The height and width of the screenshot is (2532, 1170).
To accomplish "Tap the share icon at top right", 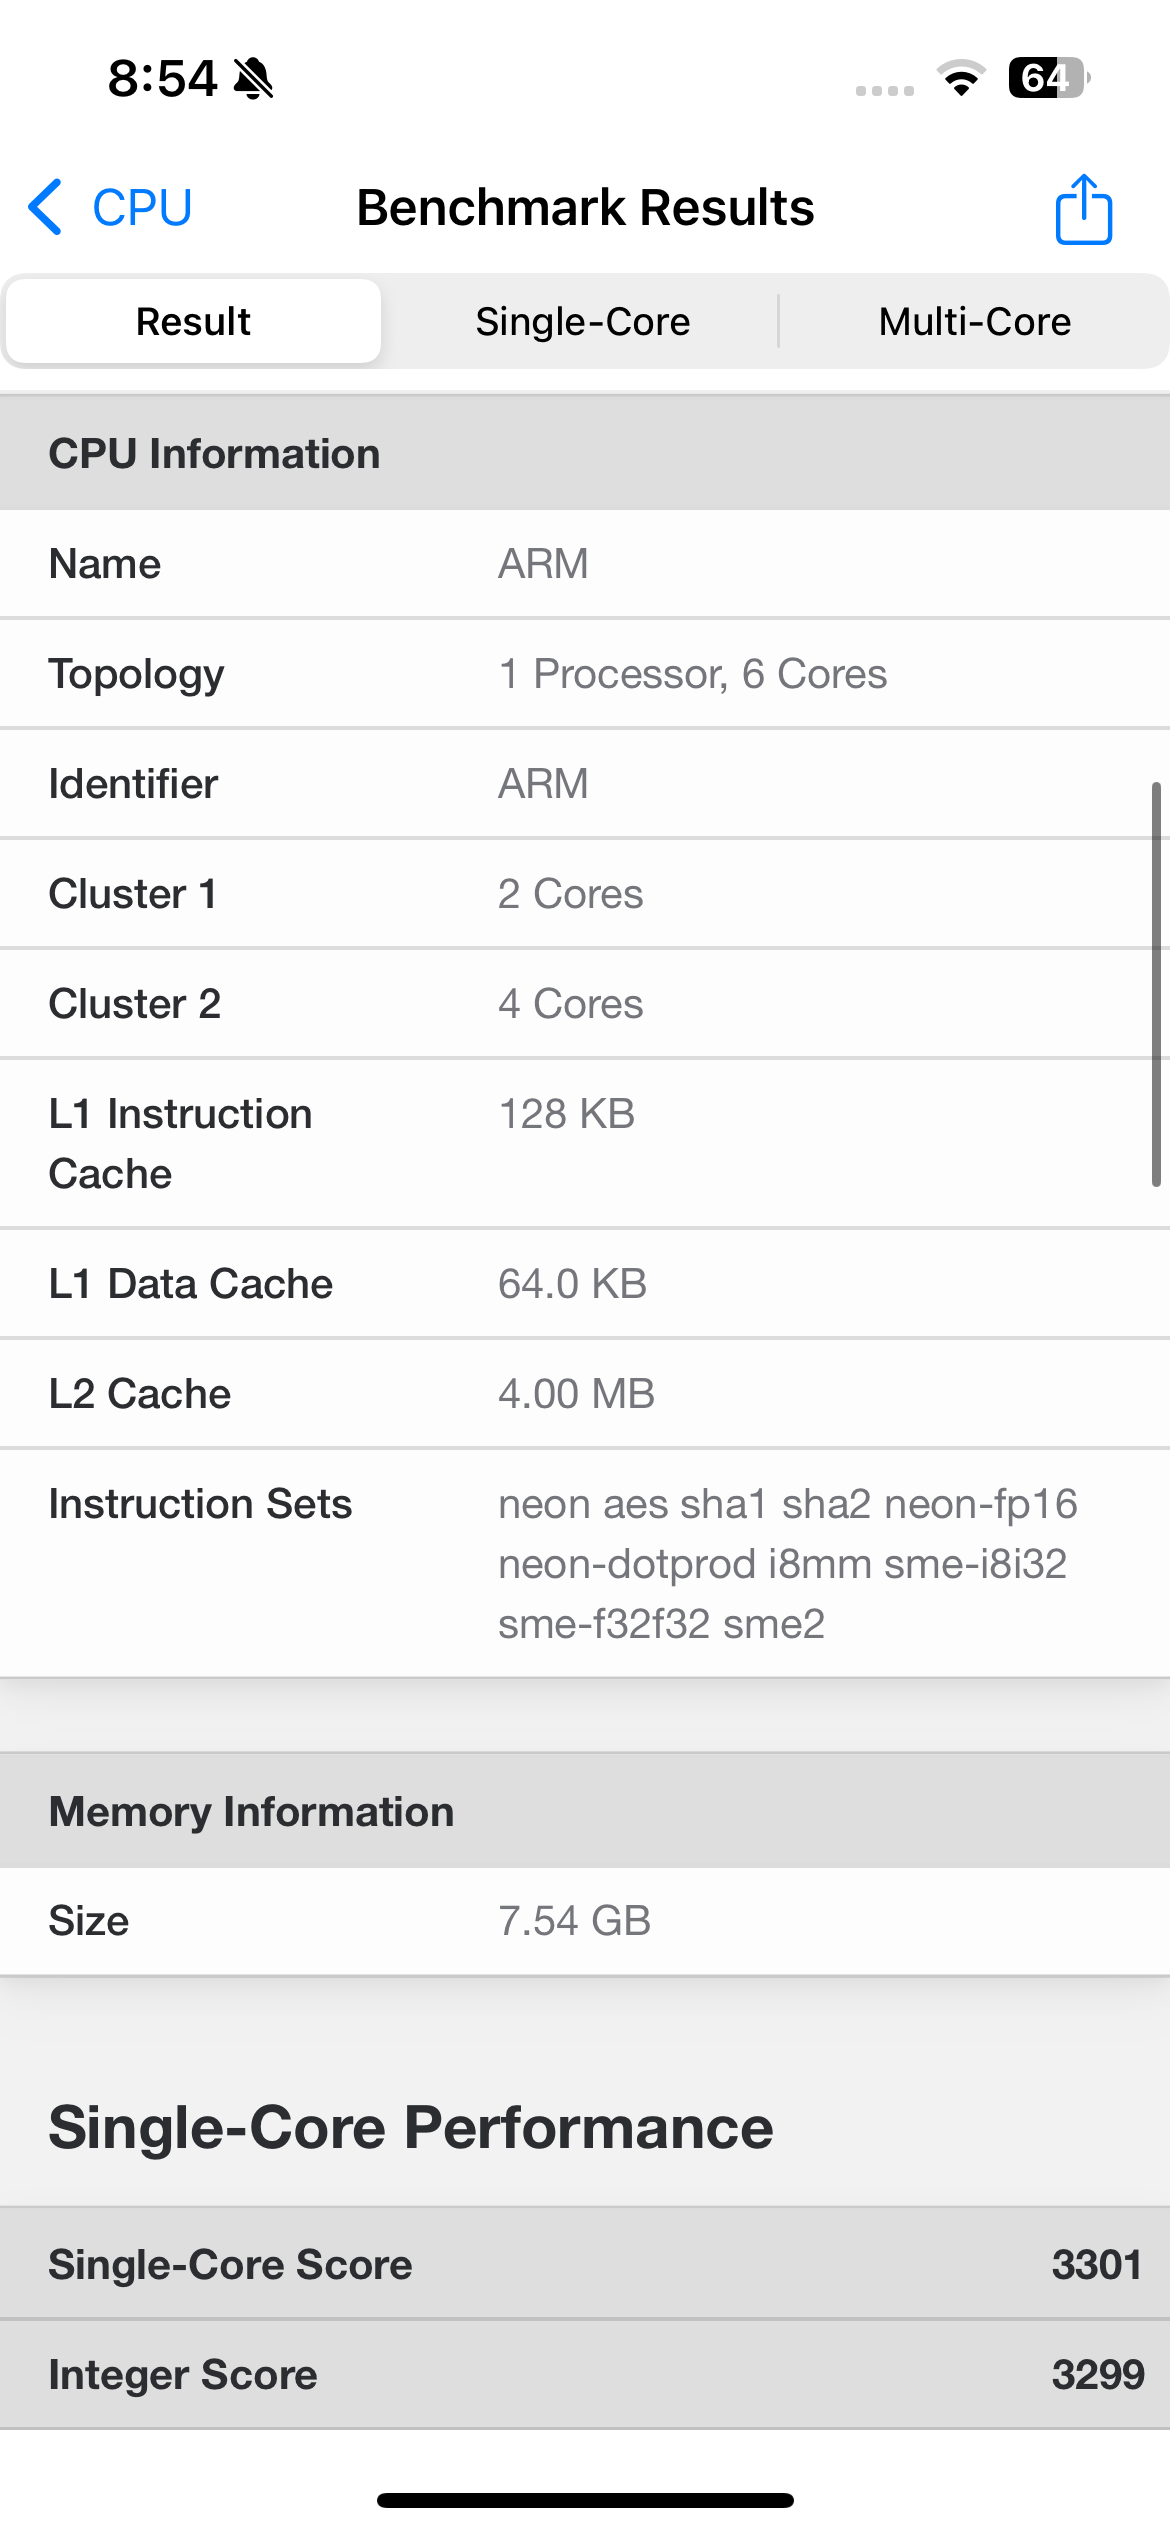I will click(1083, 209).
